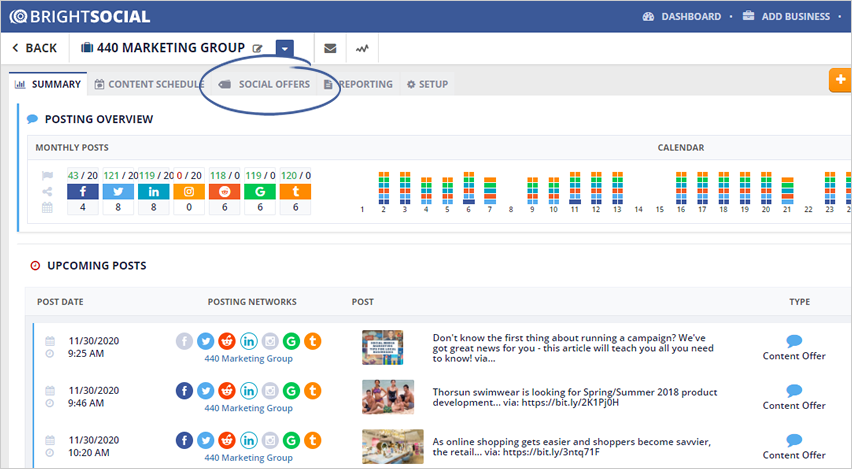Screen dimensions: 852x469
Task: Click the edit pencil next to business name
Action: (x=258, y=48)
